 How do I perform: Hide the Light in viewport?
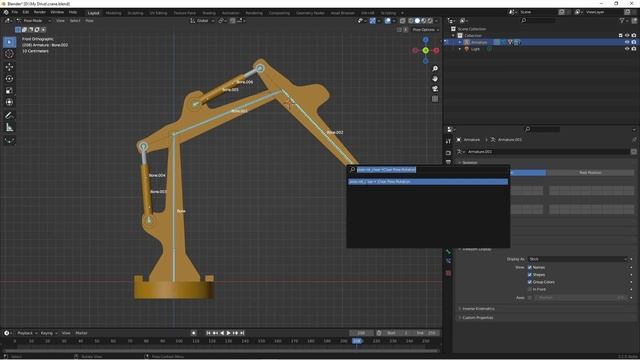627,49
